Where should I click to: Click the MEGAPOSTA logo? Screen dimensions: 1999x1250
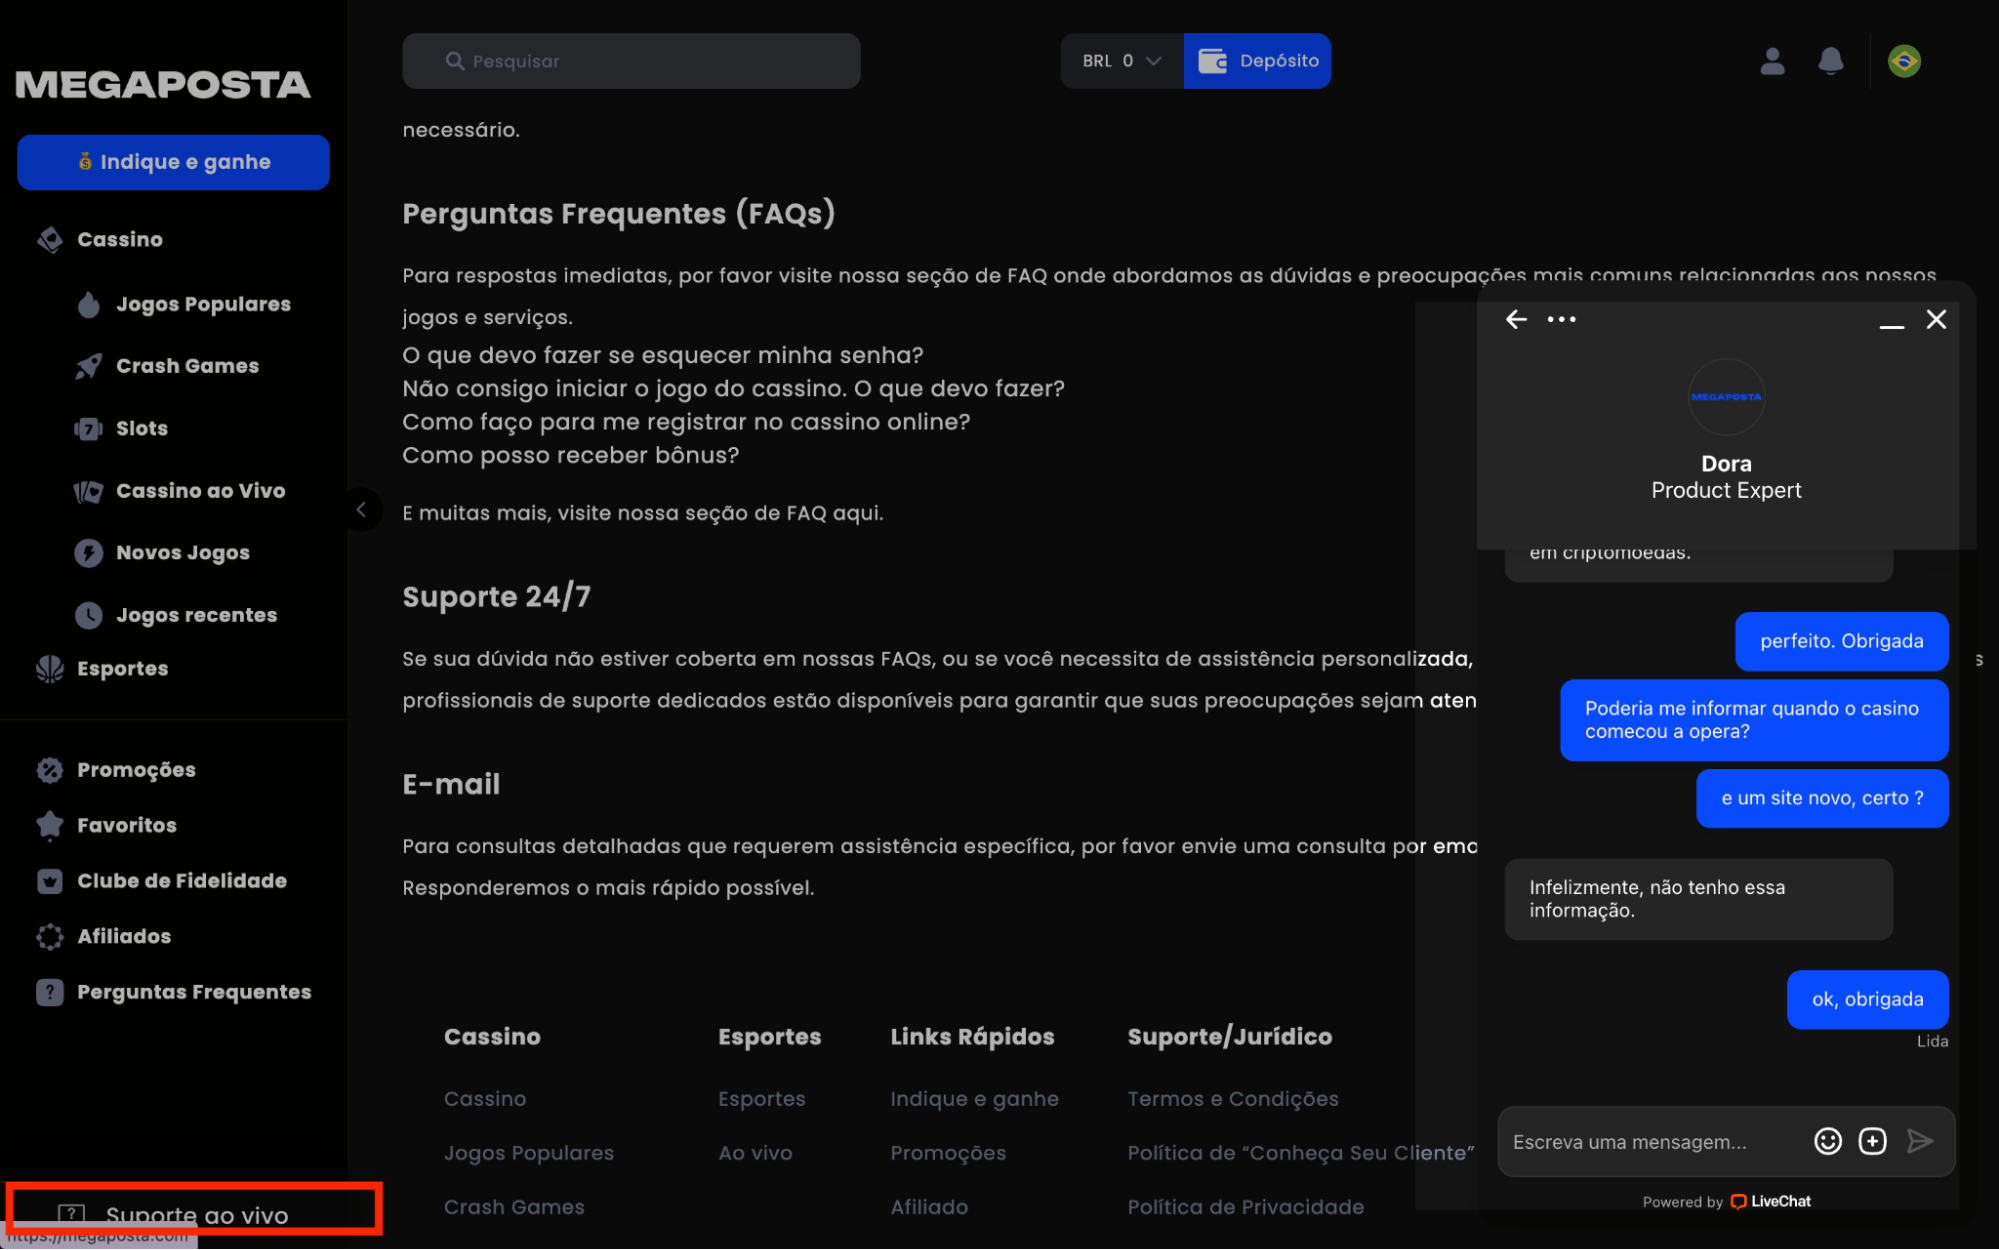[163, 85]
